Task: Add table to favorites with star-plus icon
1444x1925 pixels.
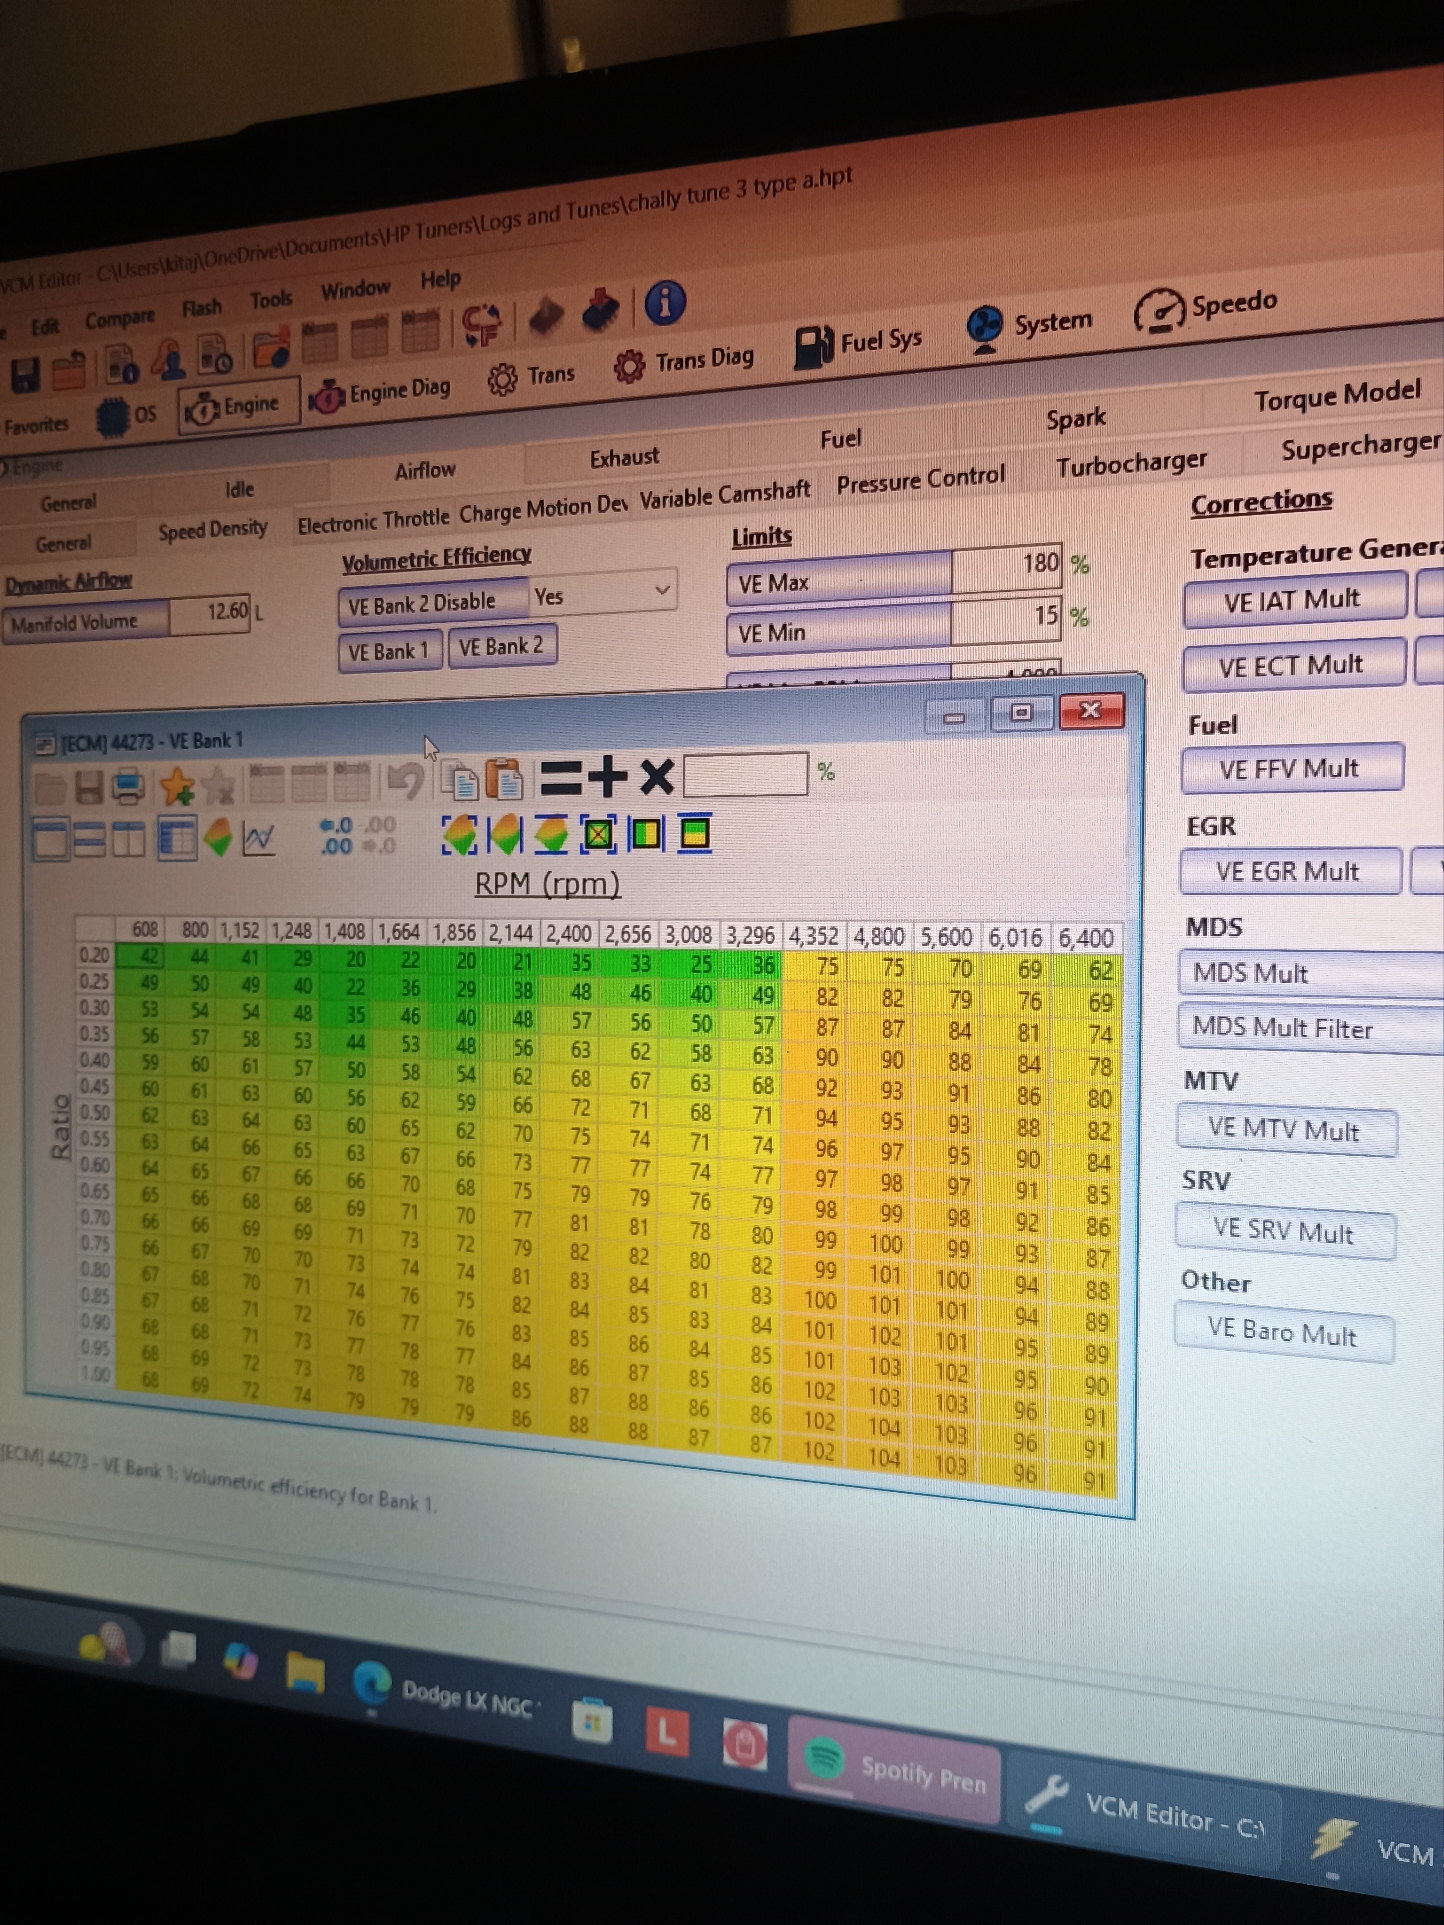Action: point(177,786)
